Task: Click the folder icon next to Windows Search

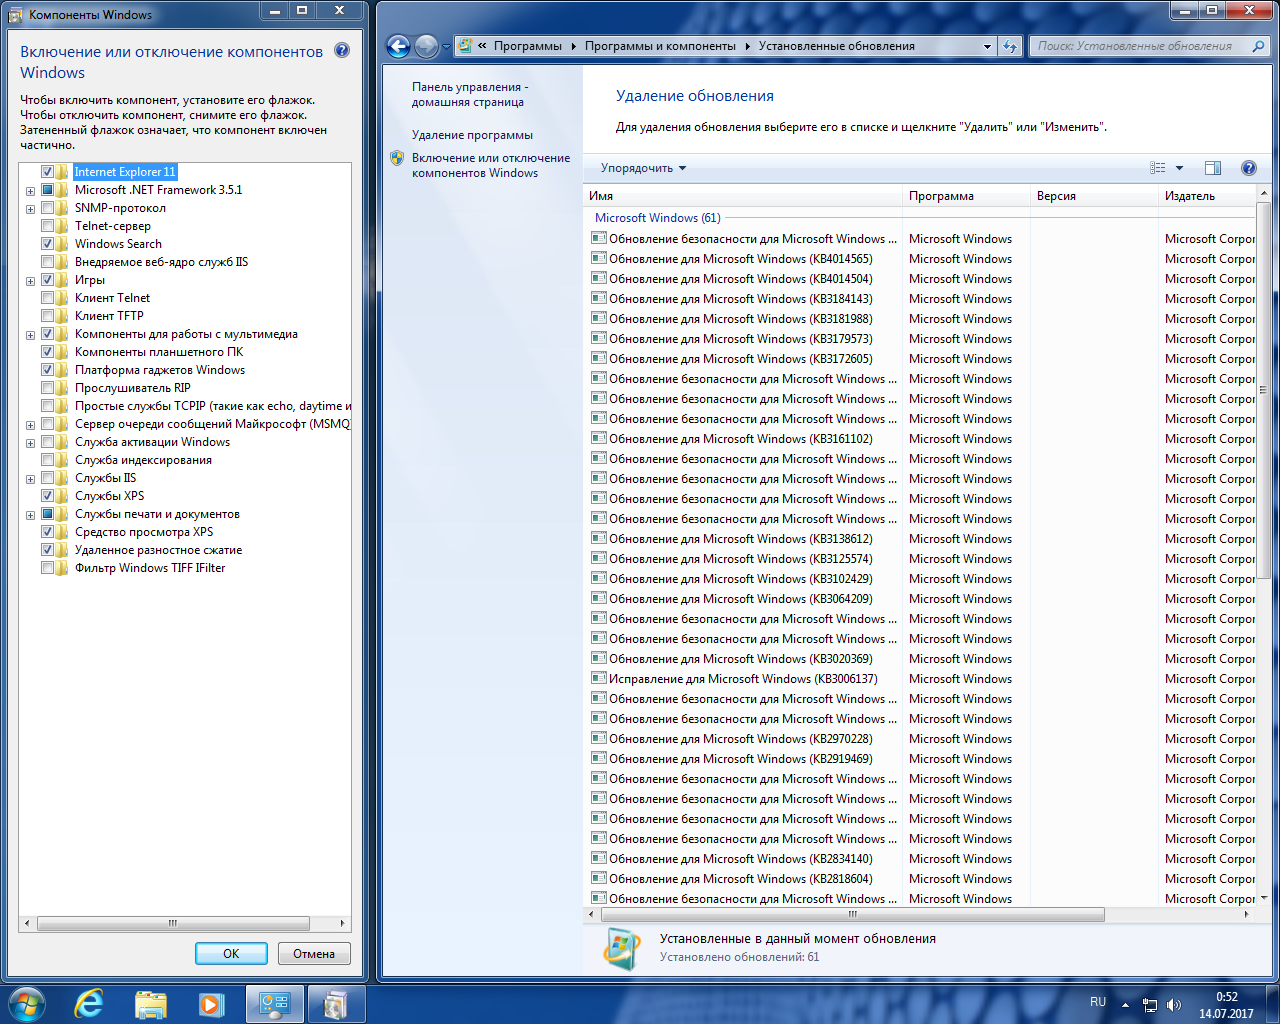Action: (x=62, y=244)
